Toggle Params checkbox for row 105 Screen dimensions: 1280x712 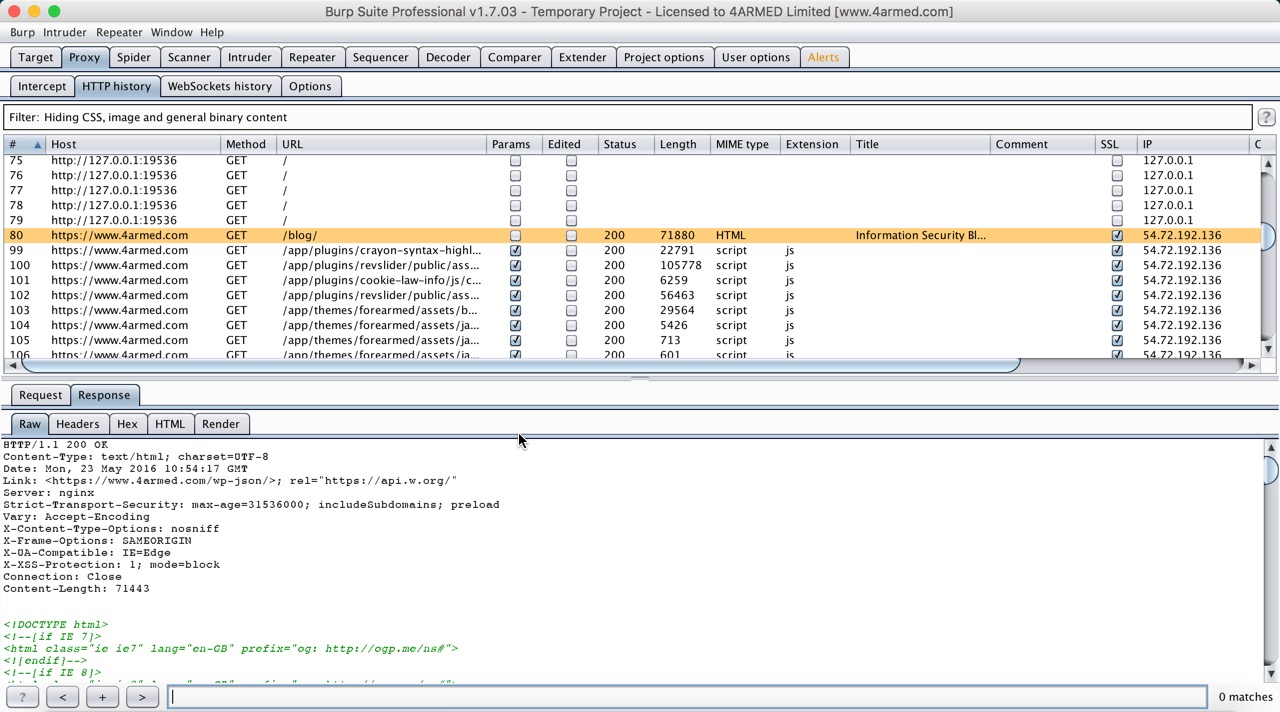tap(515, 340)
